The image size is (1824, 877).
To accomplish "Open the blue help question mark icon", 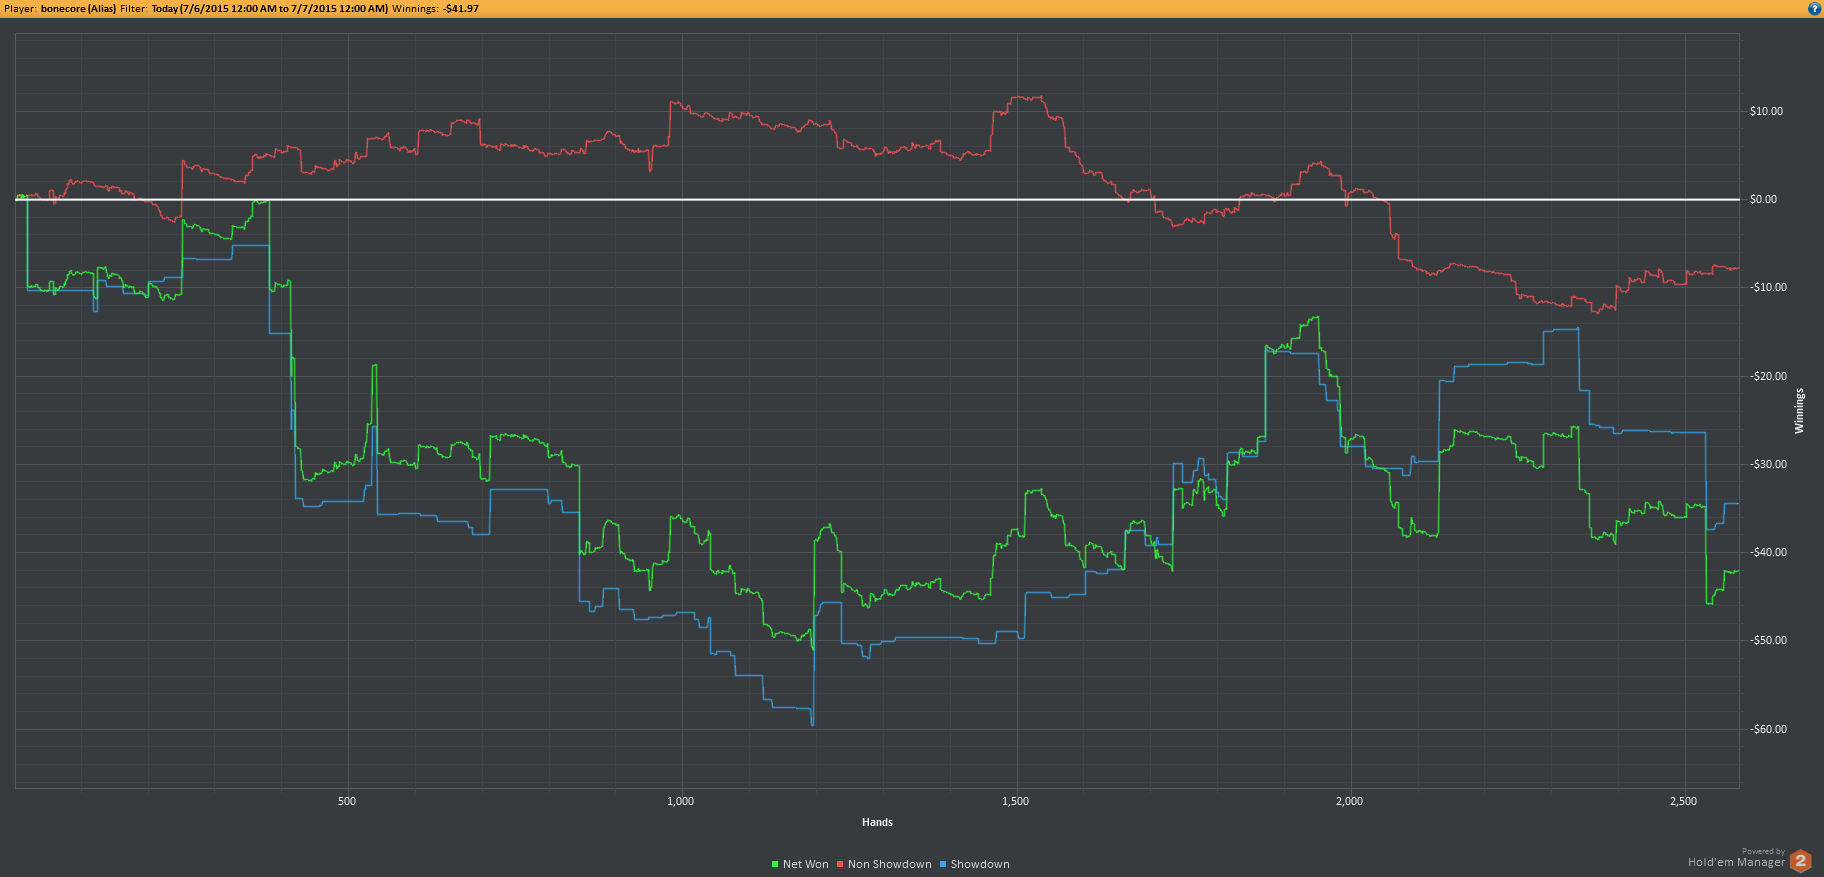I will tap(1814, 8).
